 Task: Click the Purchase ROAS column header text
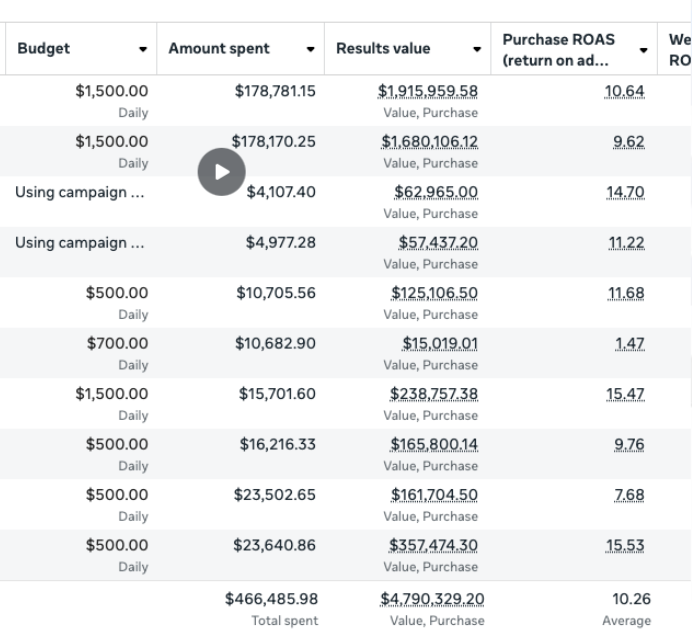(x=559, y=49)
